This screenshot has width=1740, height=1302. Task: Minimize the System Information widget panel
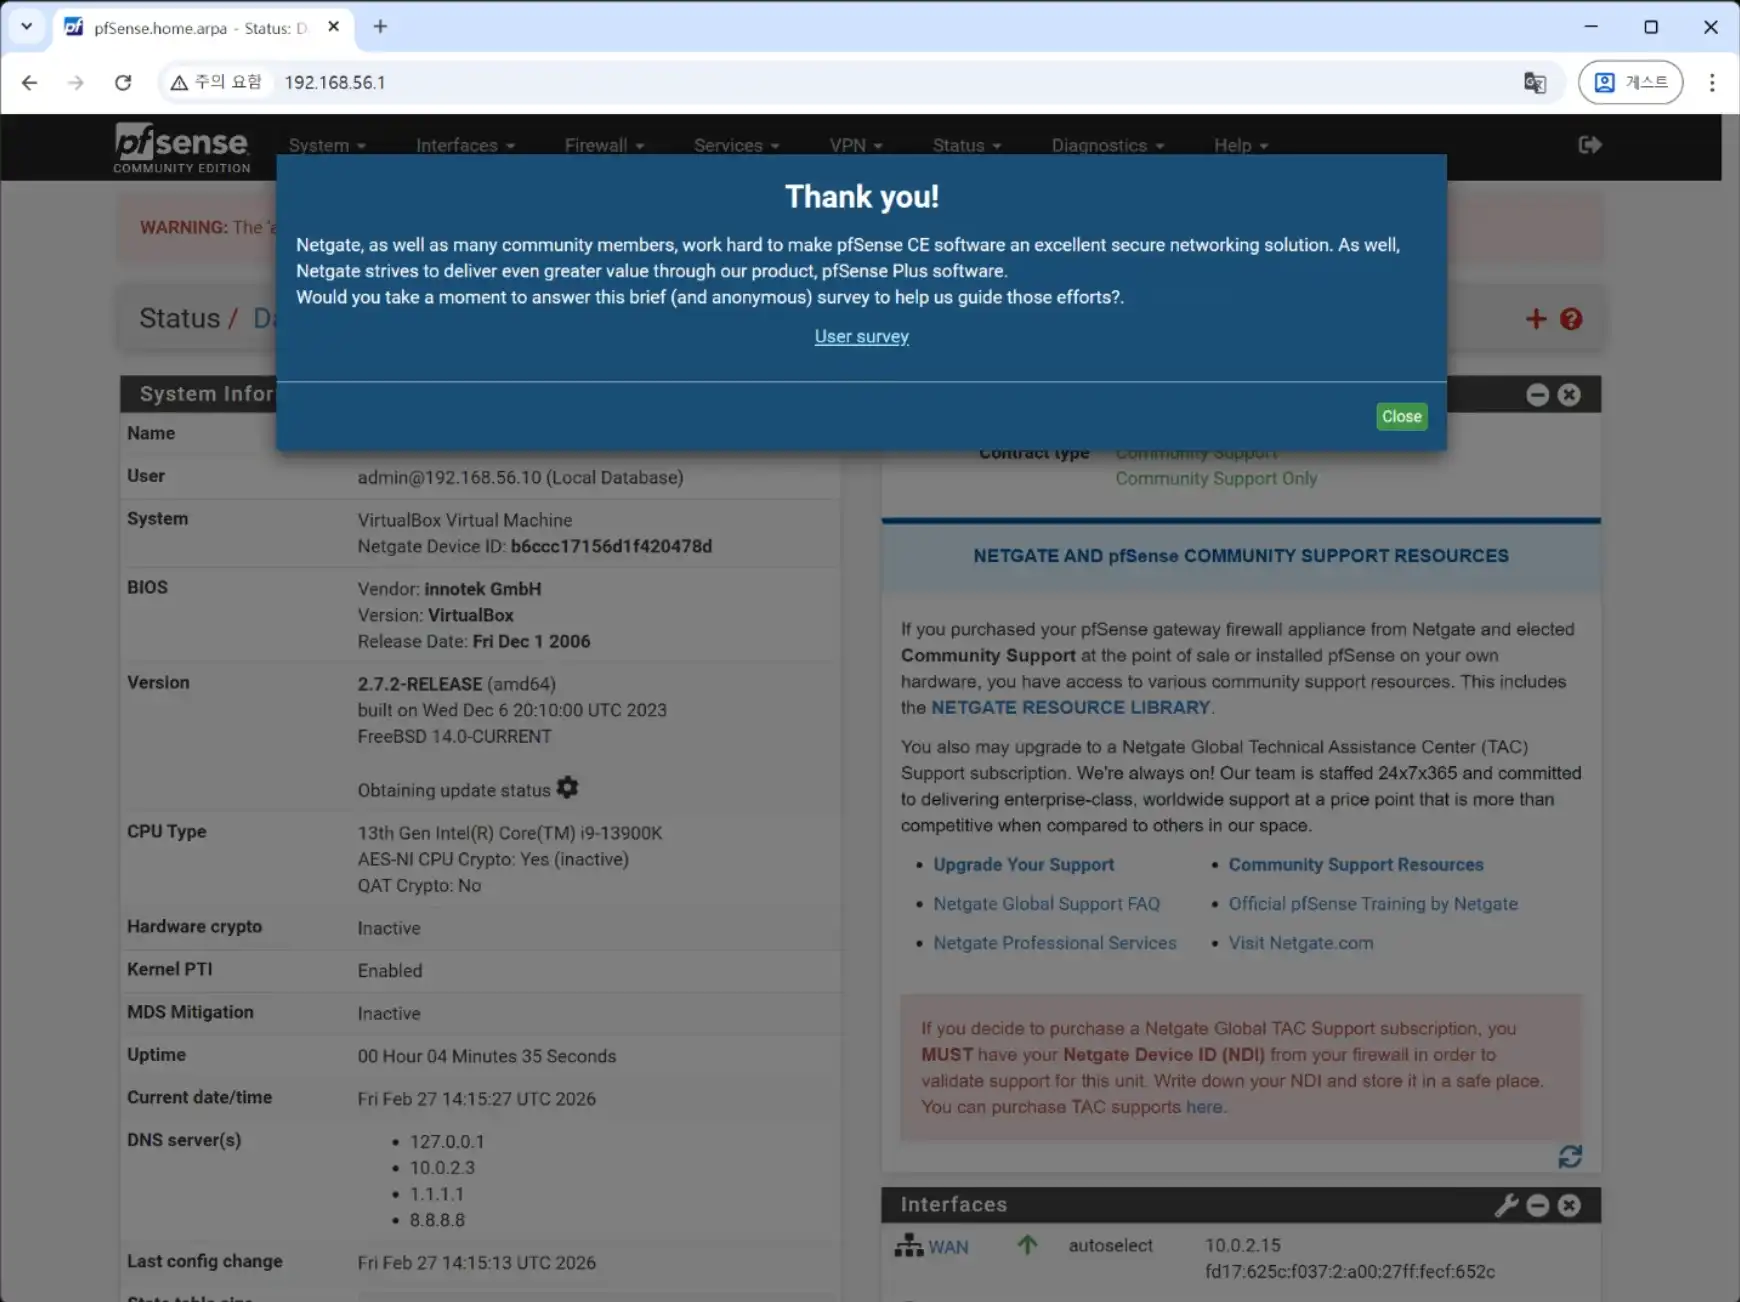[1537, 395]
